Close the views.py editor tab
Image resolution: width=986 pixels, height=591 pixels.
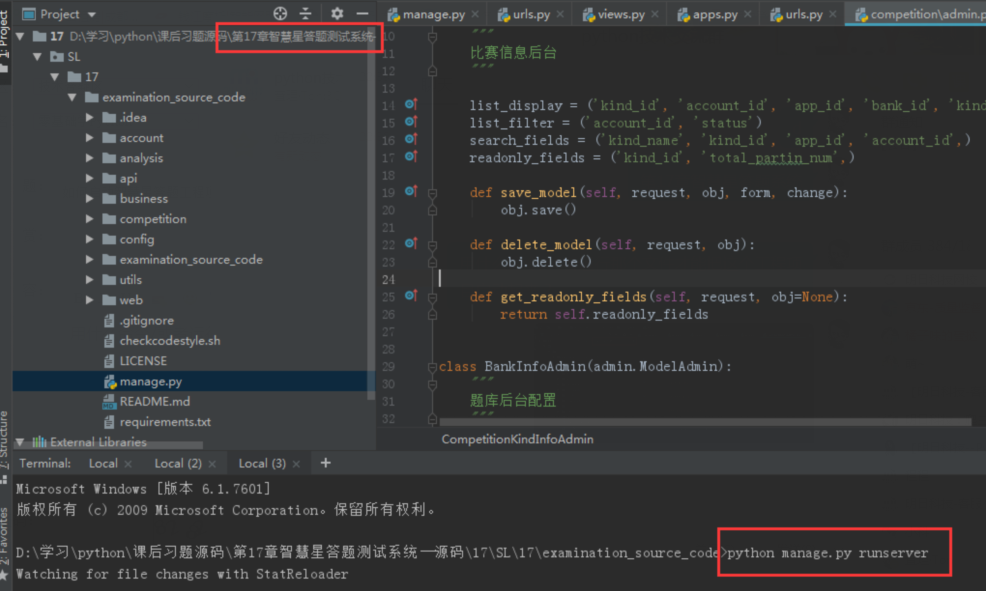[655, 14]
